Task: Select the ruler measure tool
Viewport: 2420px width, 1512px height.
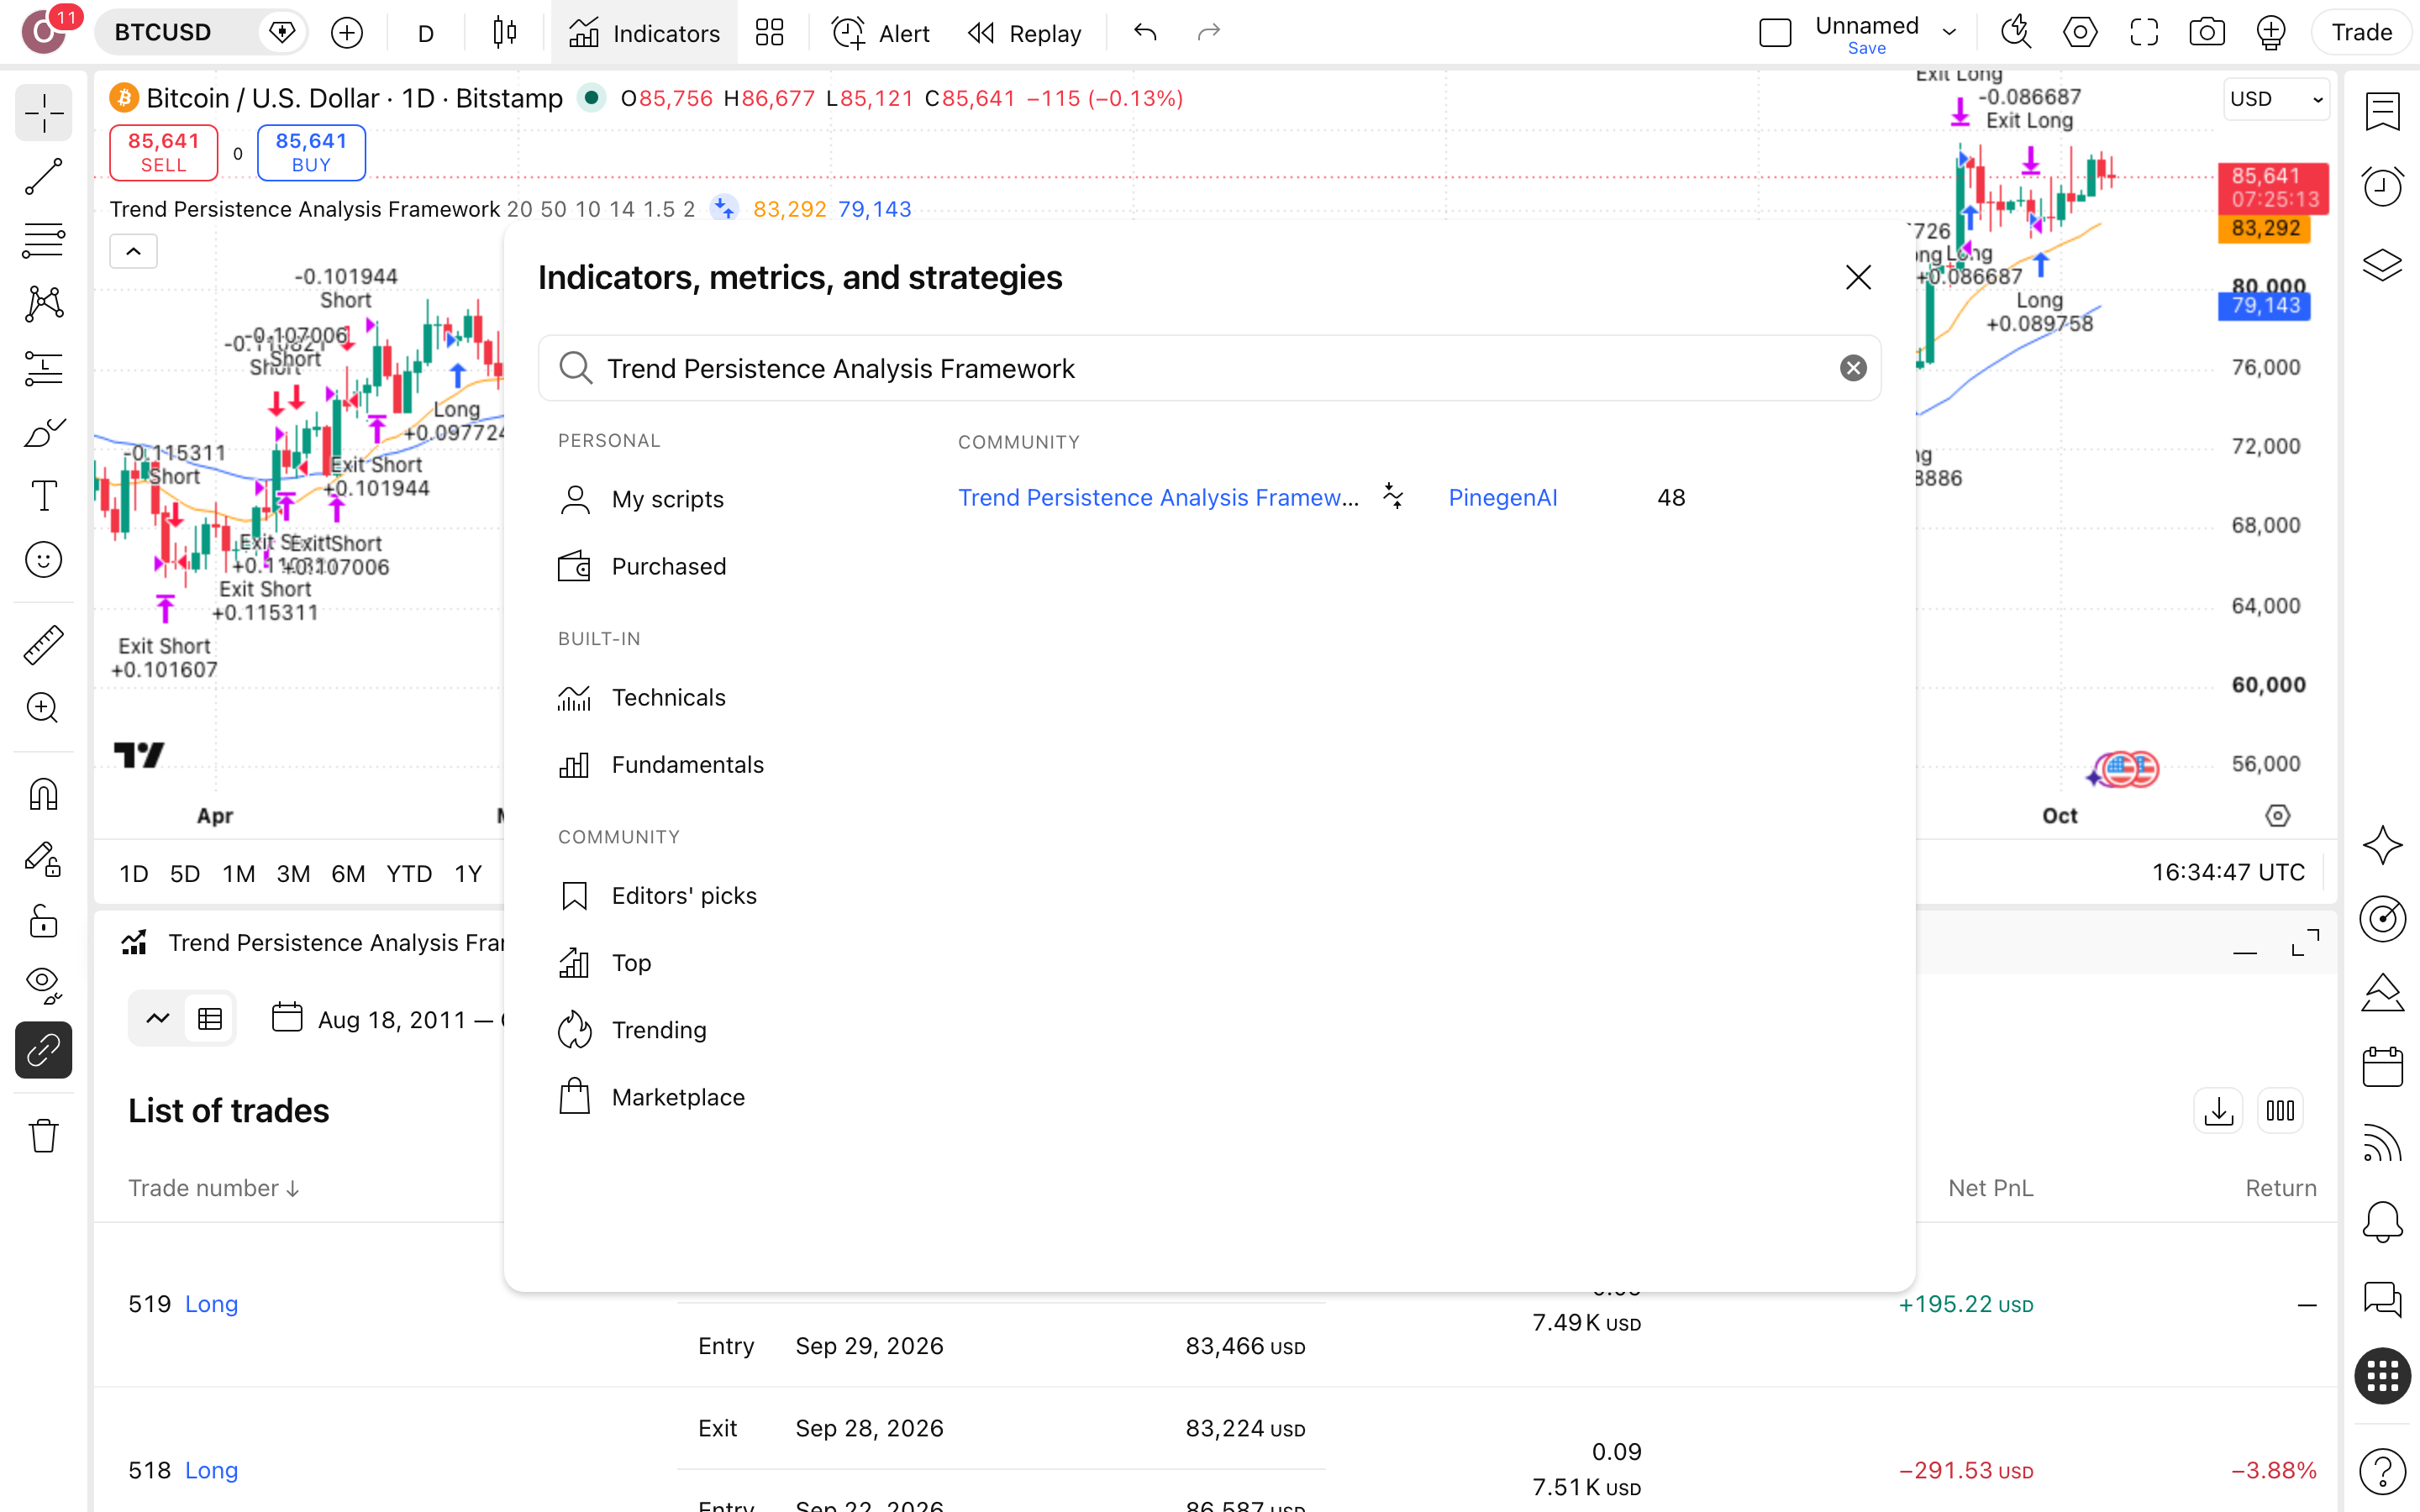Action: coord(43,645)
